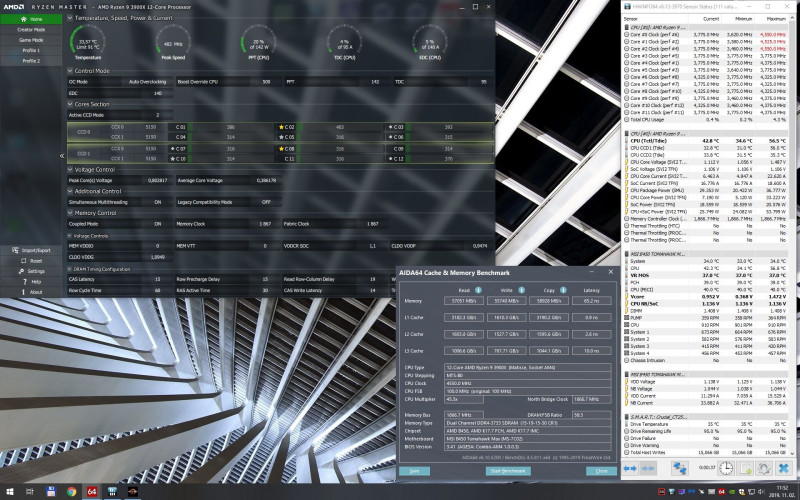Viewport: 800px width, 500px height.
Task: Open the floppy disk app on taskbar
Action: pyautogui.click(x=51, y=492)
